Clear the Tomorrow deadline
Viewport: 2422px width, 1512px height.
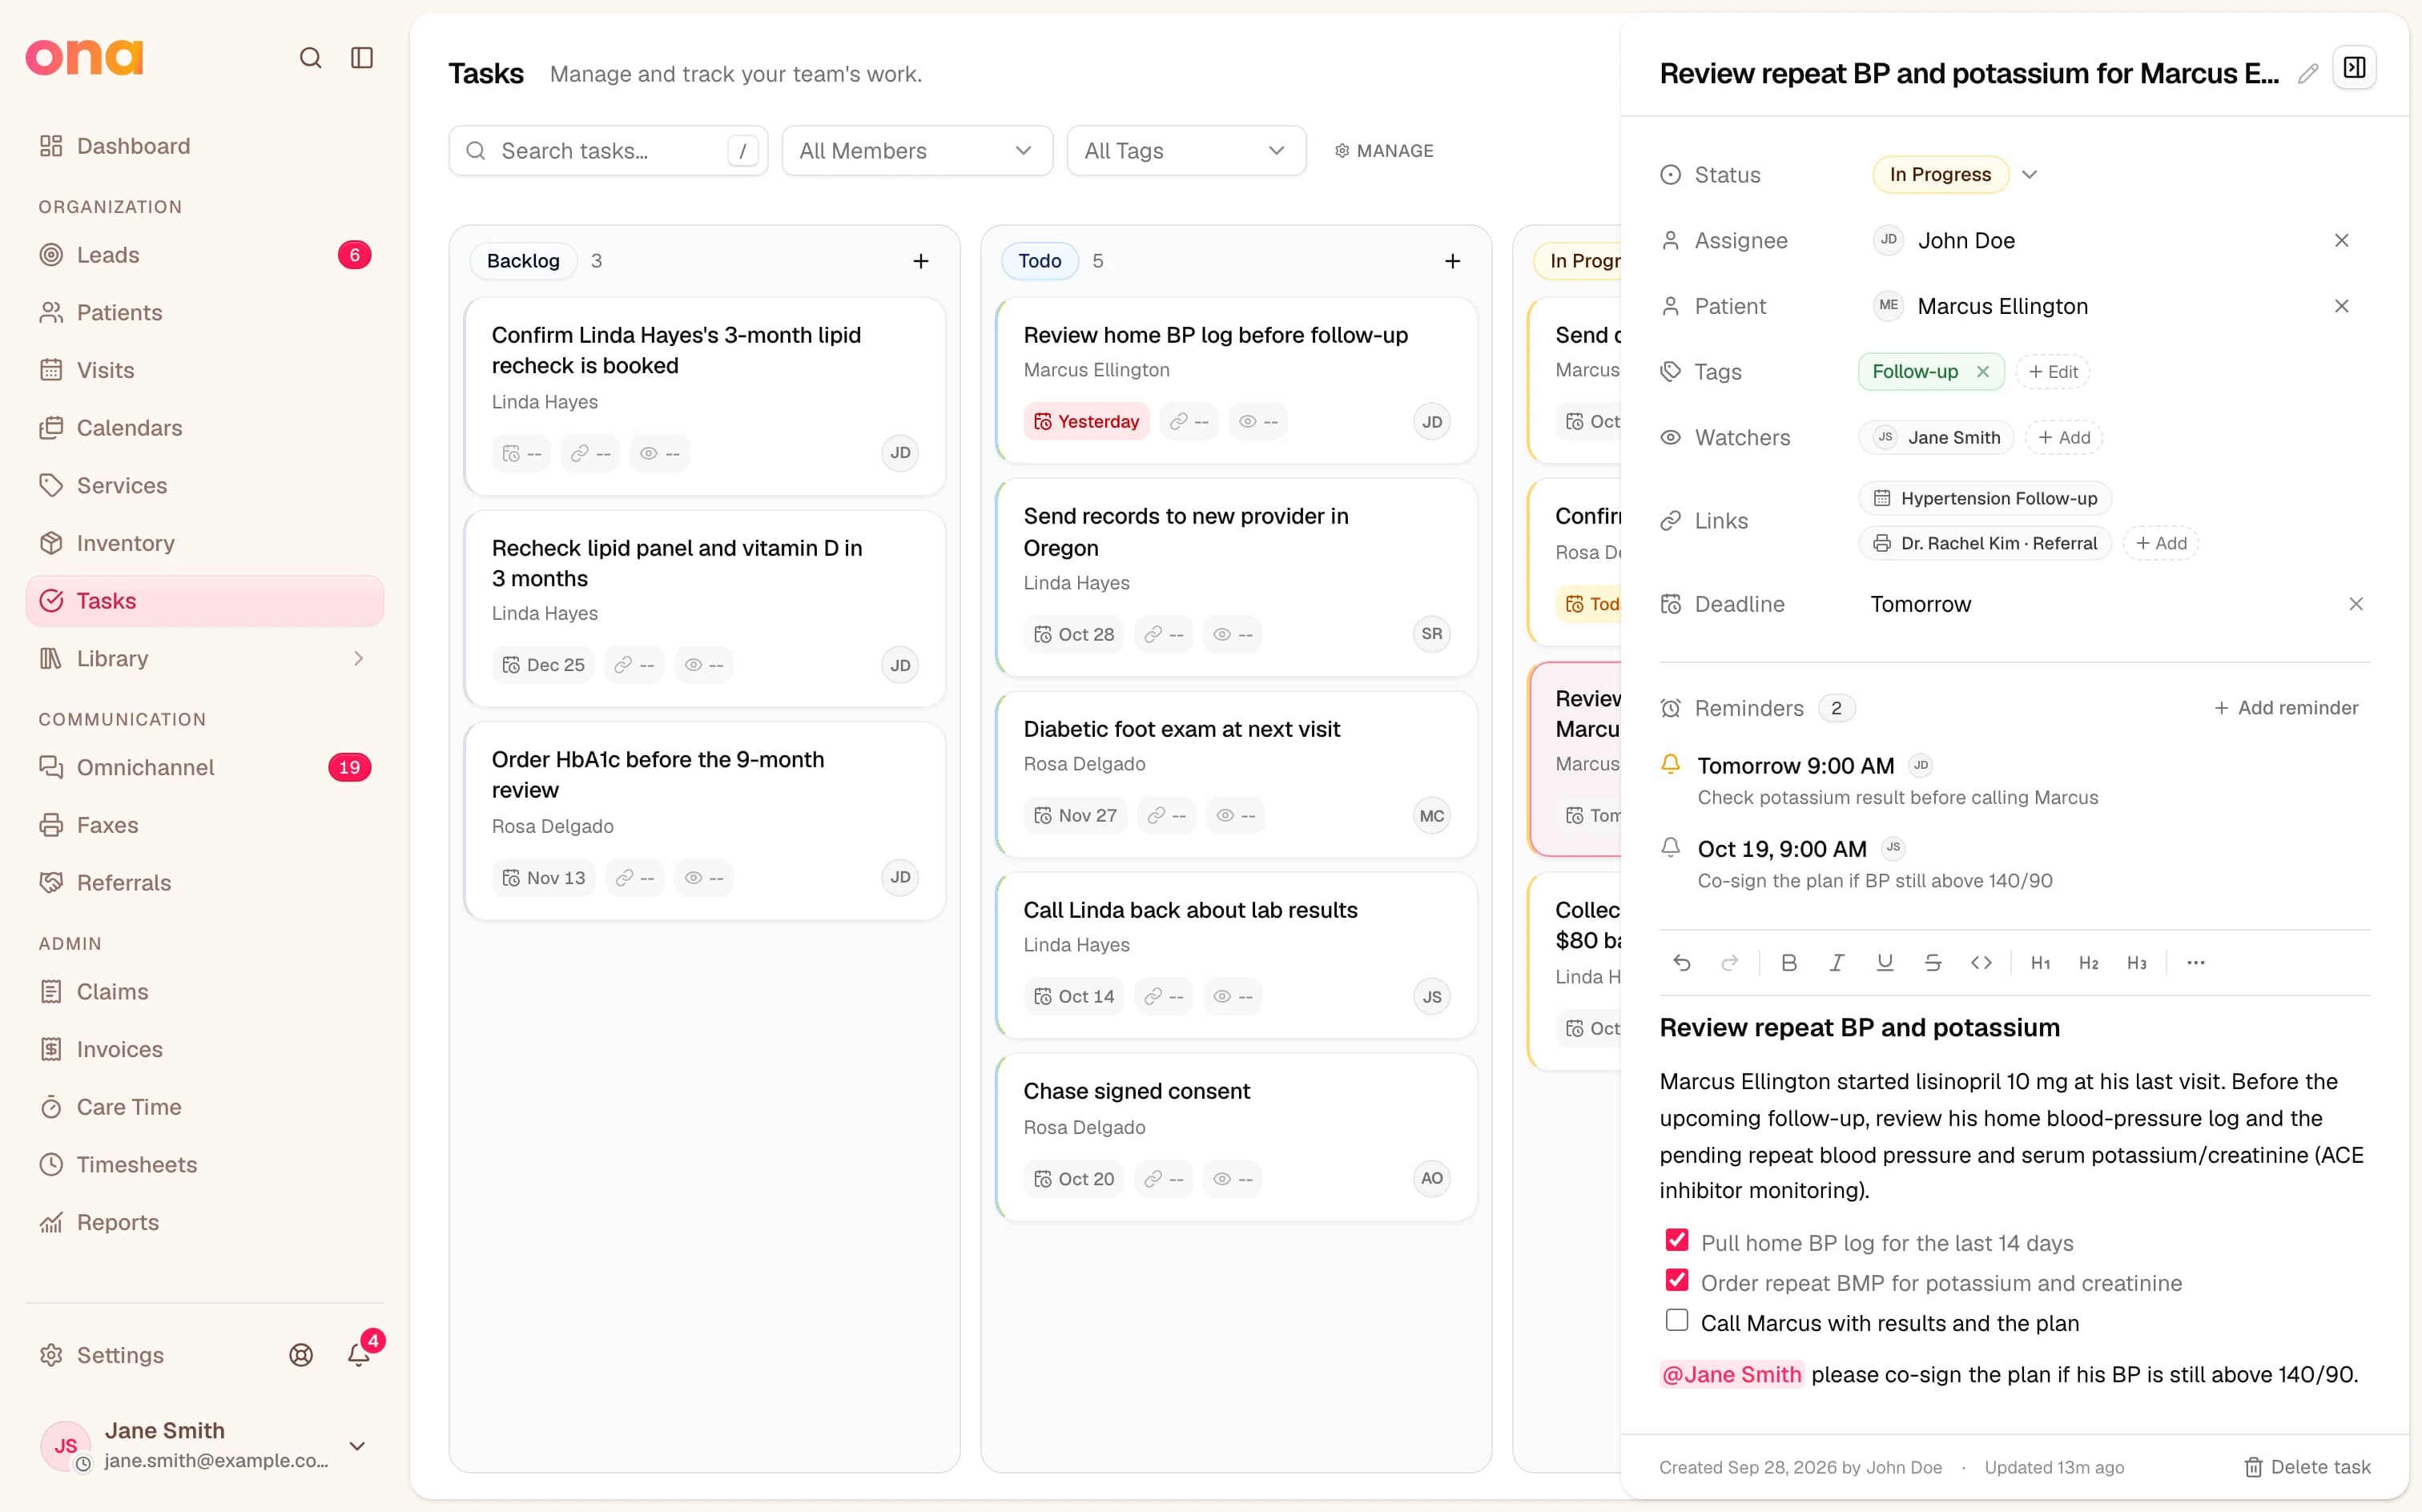coord(2355,604)
